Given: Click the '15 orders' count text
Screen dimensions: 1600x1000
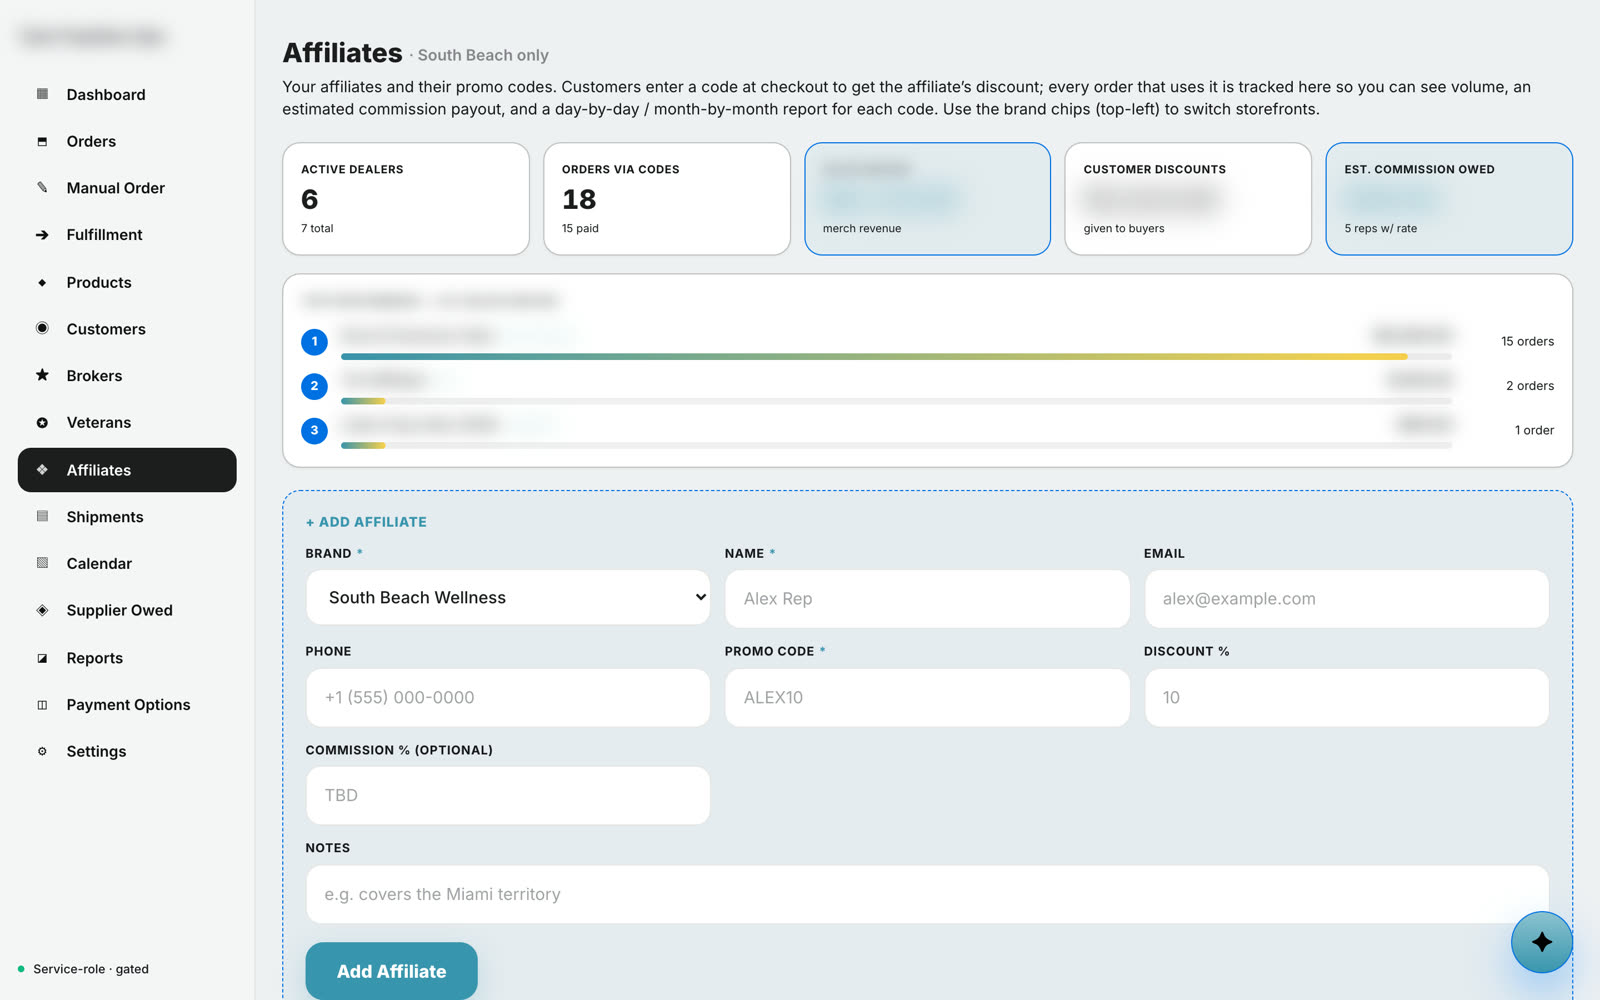Looking at the screenshot, I should [x=1527, y=342].
